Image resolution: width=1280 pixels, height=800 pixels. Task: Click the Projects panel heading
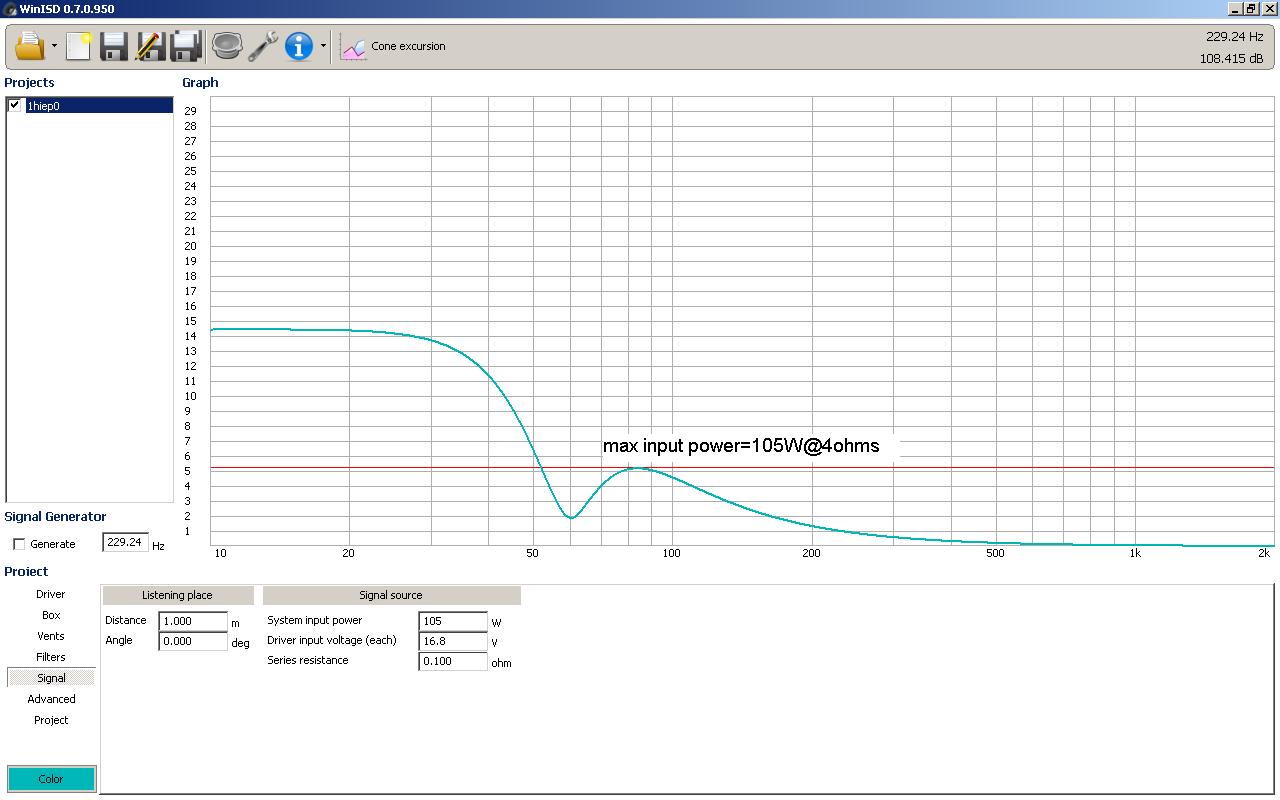[x=29, y=83]
